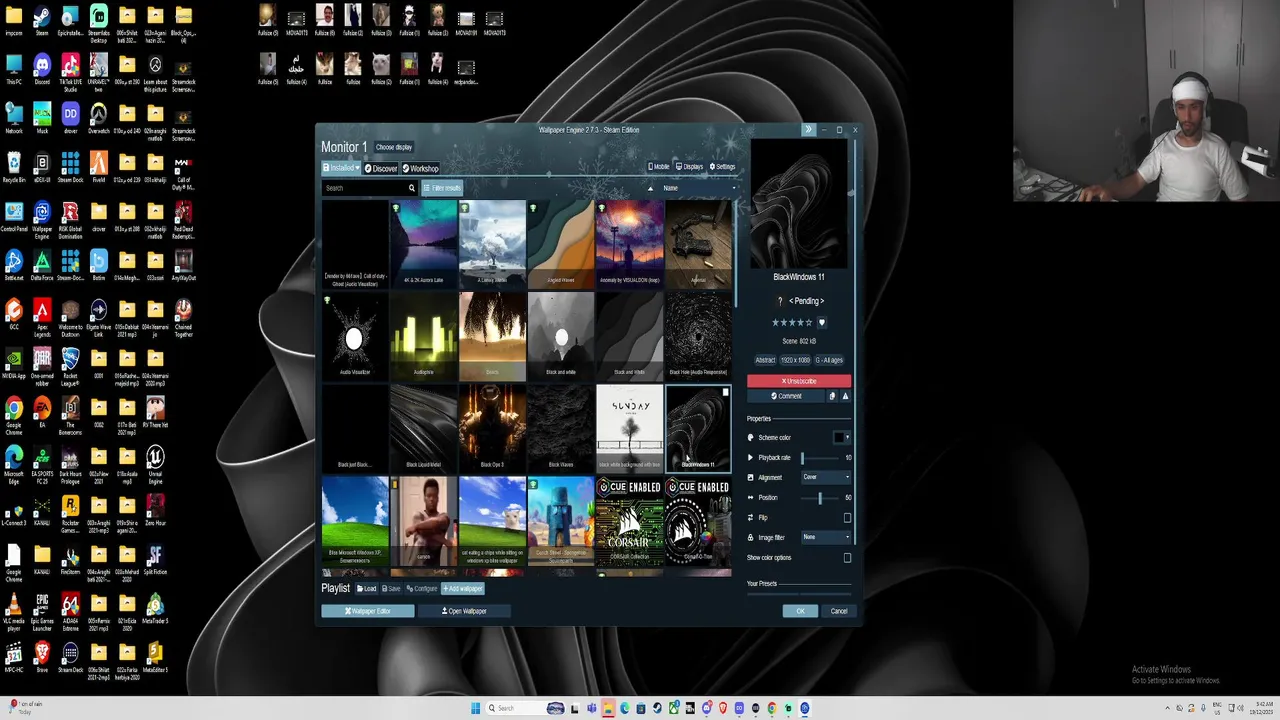Open the Wallpaper Editor
Viewport: 1280px width, 720px height.
coord(367,611)
